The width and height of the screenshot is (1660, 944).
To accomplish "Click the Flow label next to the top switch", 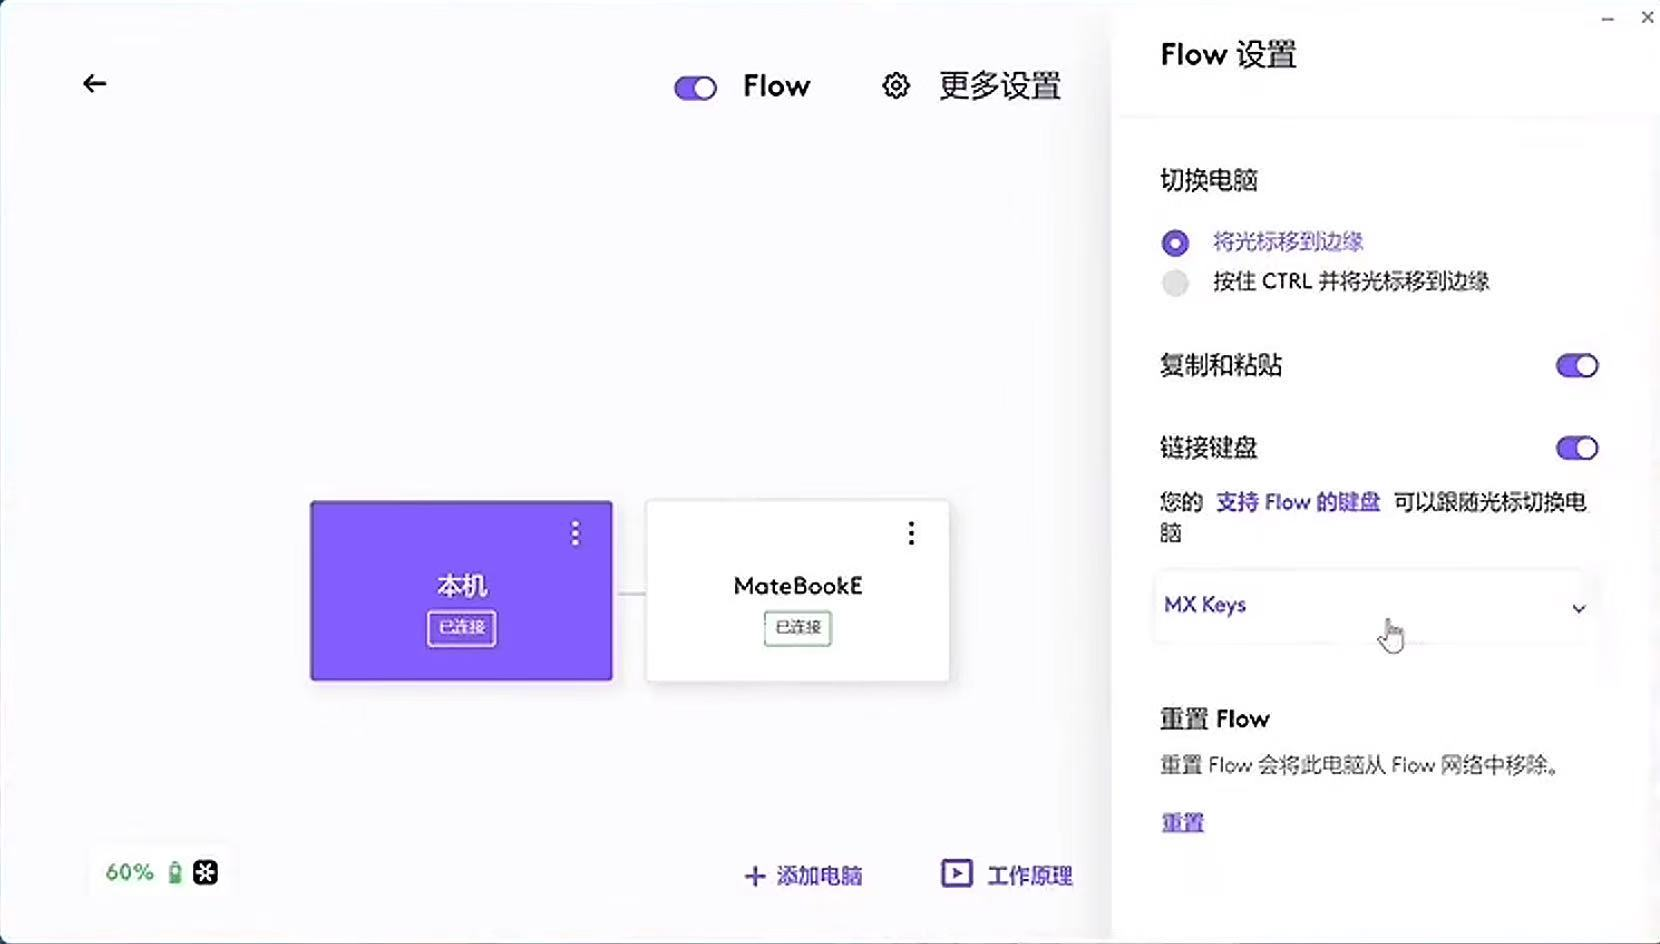I will [776, 87].
